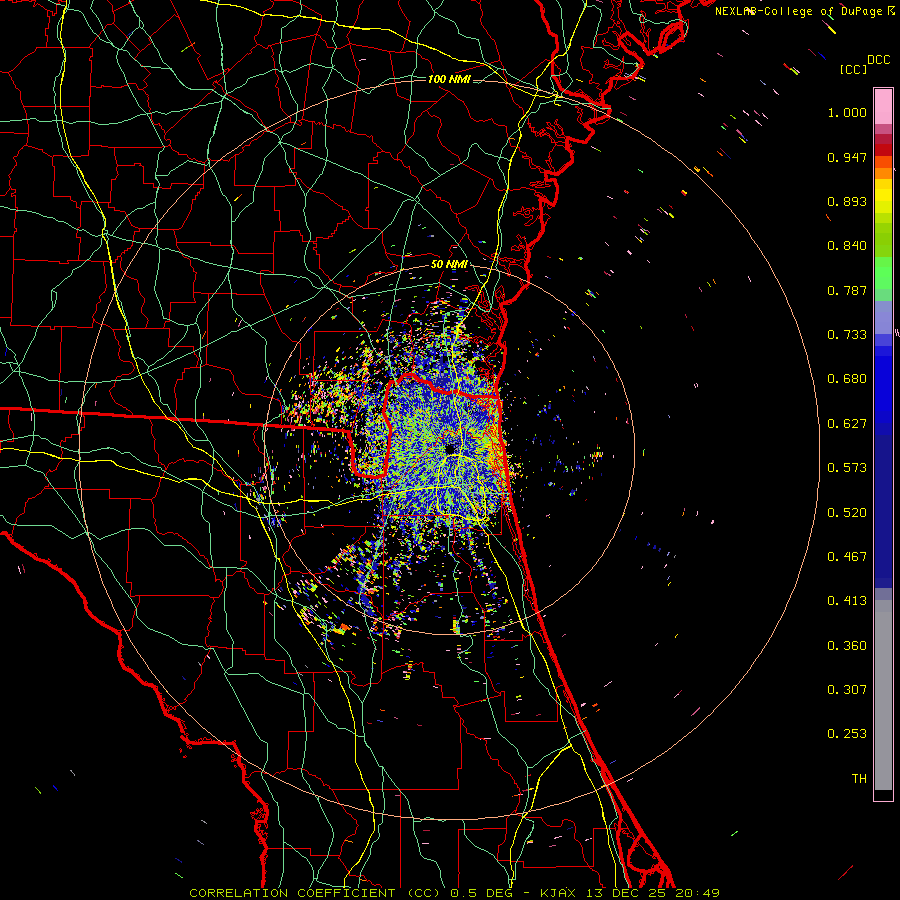The height and width of the screenshot is (900, 900).
Task: Click the 50 NMI range ring label
Action: pos(449,265)
